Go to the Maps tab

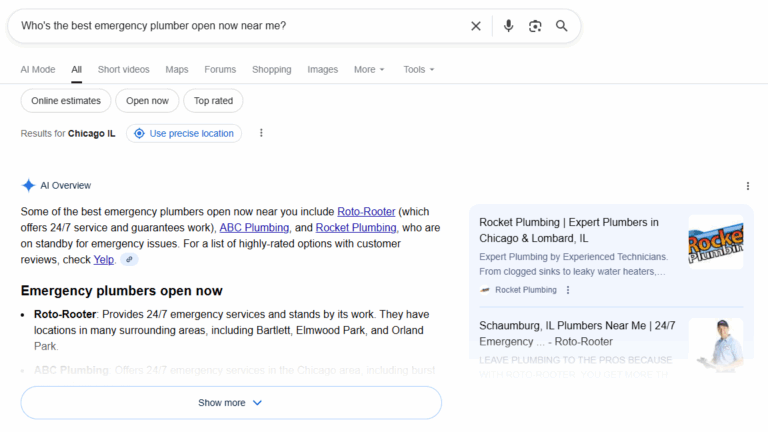point(177,70)
